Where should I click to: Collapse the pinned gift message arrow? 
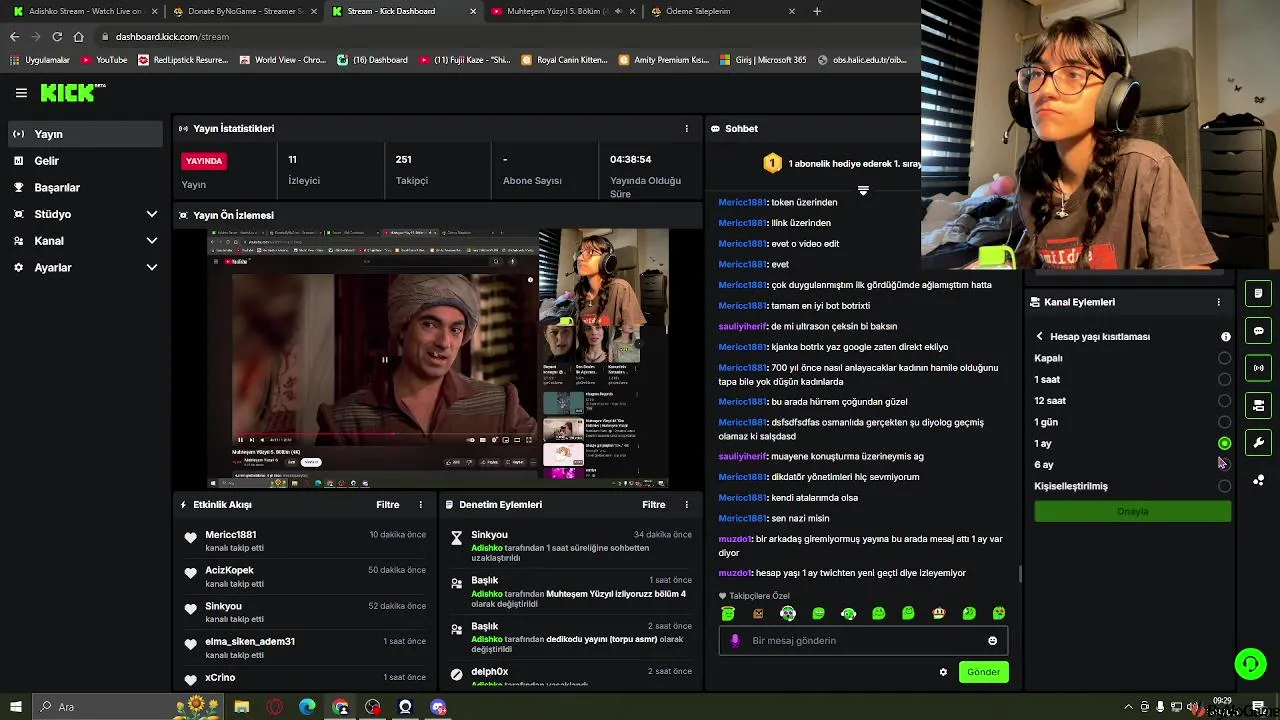(x=863, y=190)
